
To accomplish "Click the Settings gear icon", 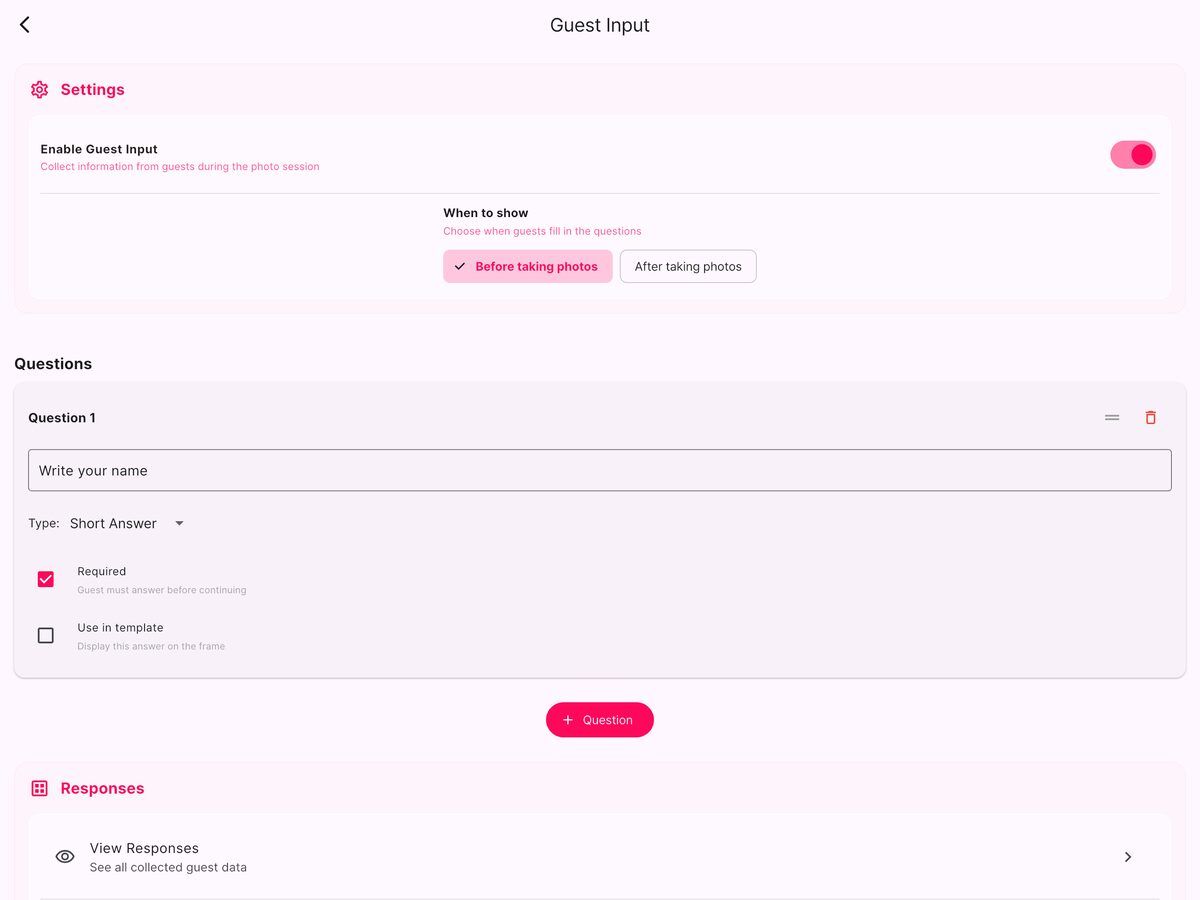I will tap(40, 90).
